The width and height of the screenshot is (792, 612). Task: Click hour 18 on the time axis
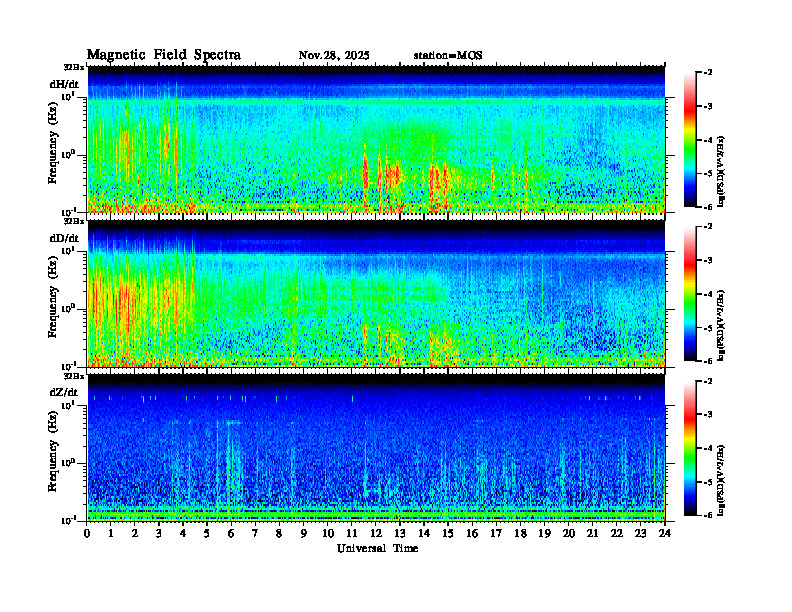pyautogui.click(x=520, y=533)
